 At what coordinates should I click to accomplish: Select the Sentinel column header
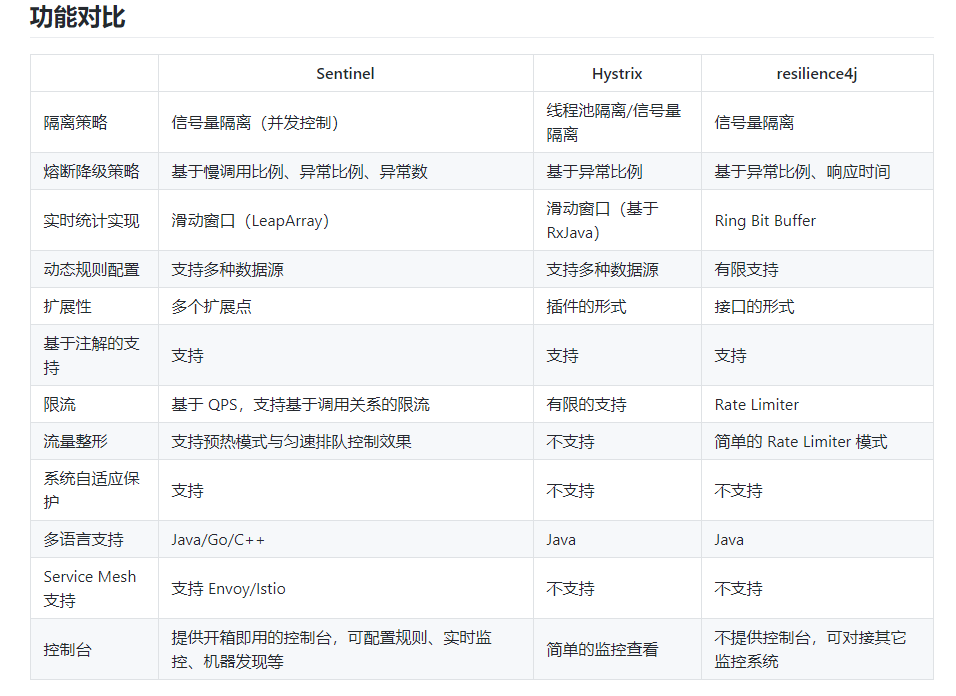click(345, 74)
